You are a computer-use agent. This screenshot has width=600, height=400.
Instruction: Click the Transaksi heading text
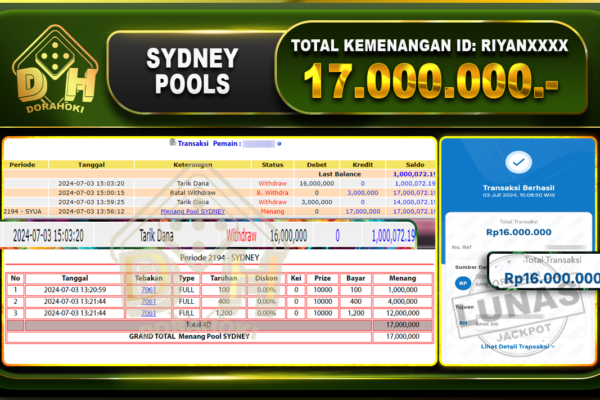(x=193, y=144)
